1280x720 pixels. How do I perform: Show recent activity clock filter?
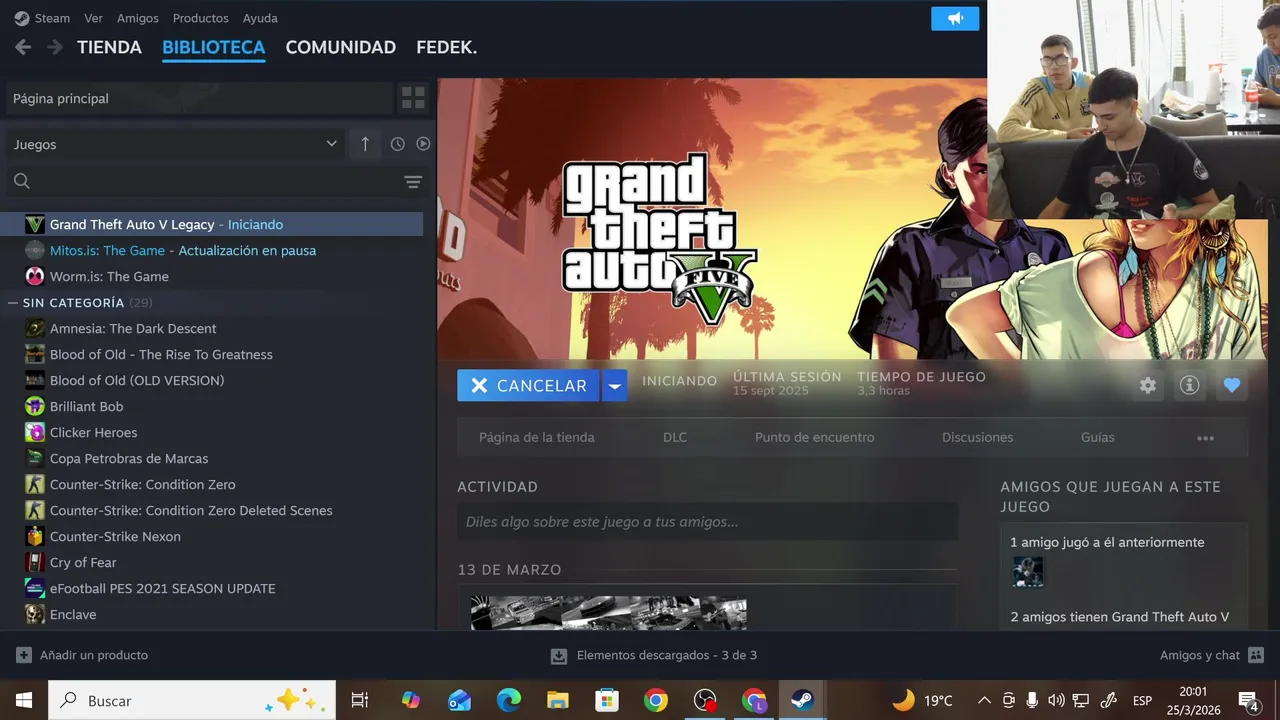(398, 144)
